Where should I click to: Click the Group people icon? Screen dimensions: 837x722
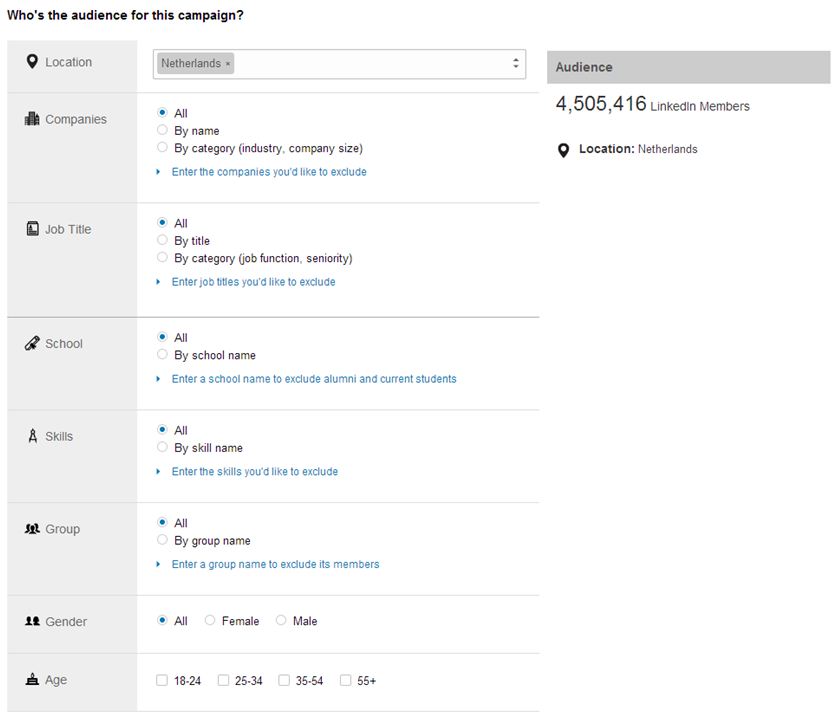pos(32,529)
